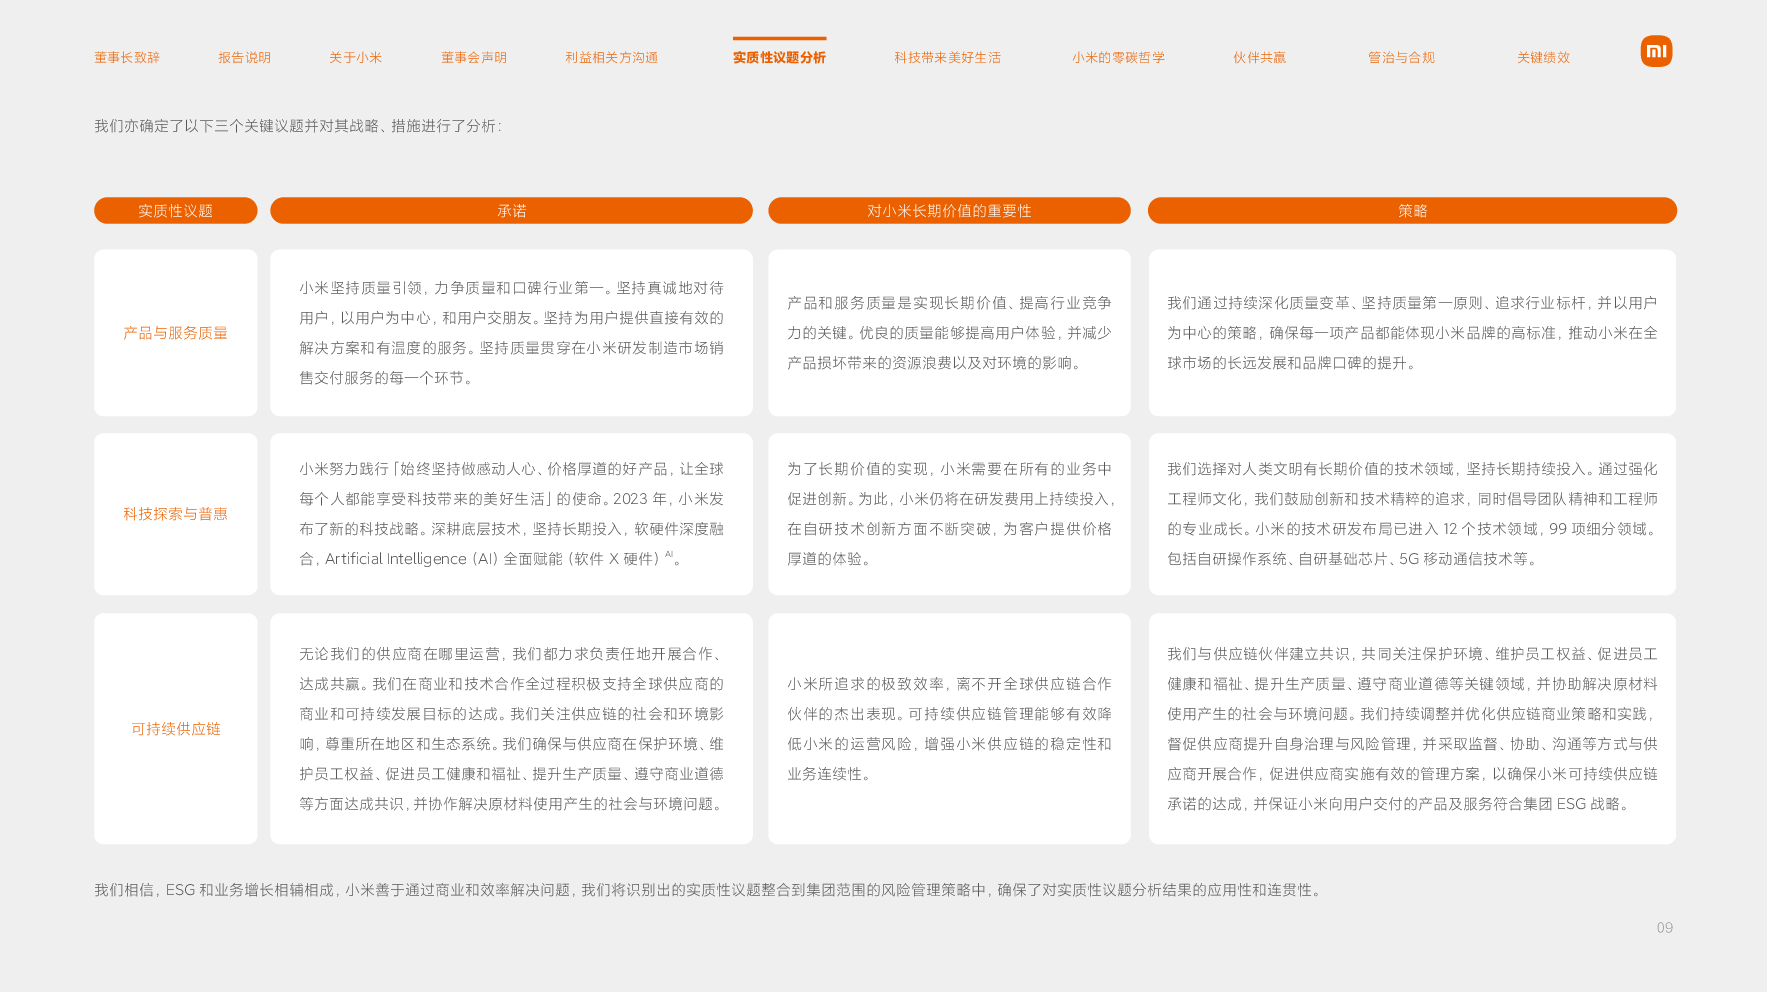Click the Xiaomi logo icon

click(1656, 51)
